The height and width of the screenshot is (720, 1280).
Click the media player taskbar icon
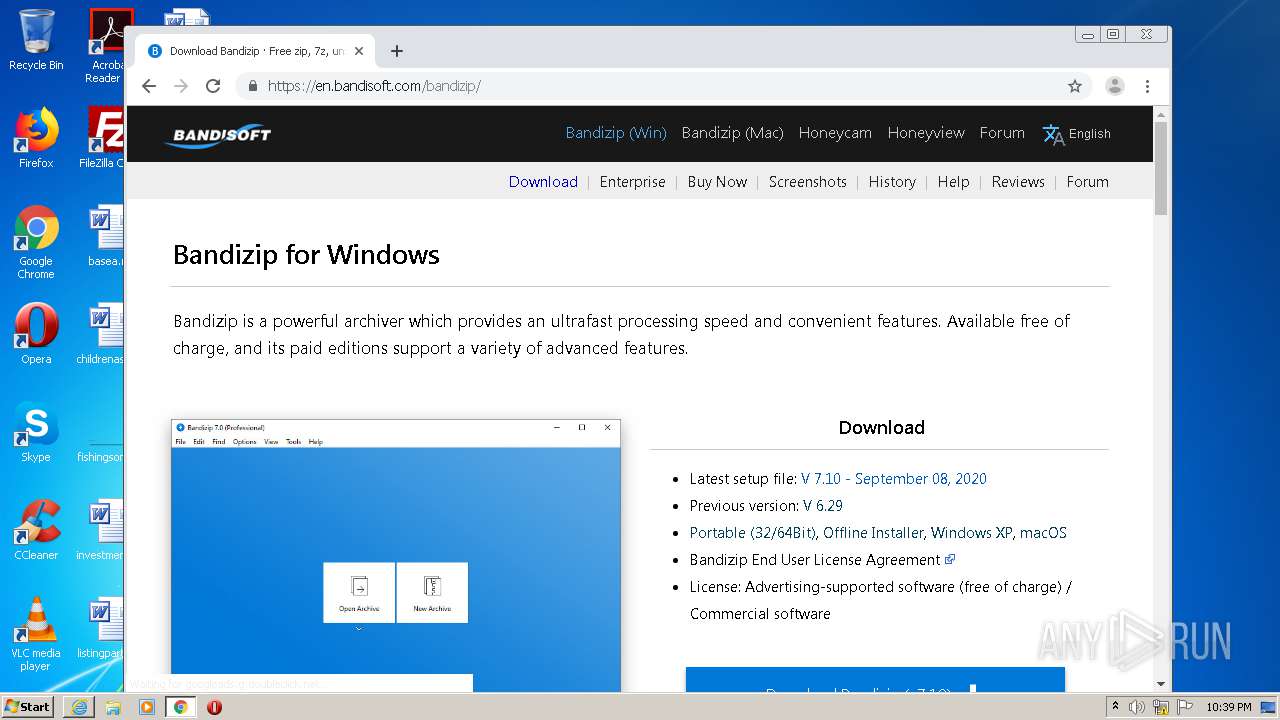tap(147, 707)
